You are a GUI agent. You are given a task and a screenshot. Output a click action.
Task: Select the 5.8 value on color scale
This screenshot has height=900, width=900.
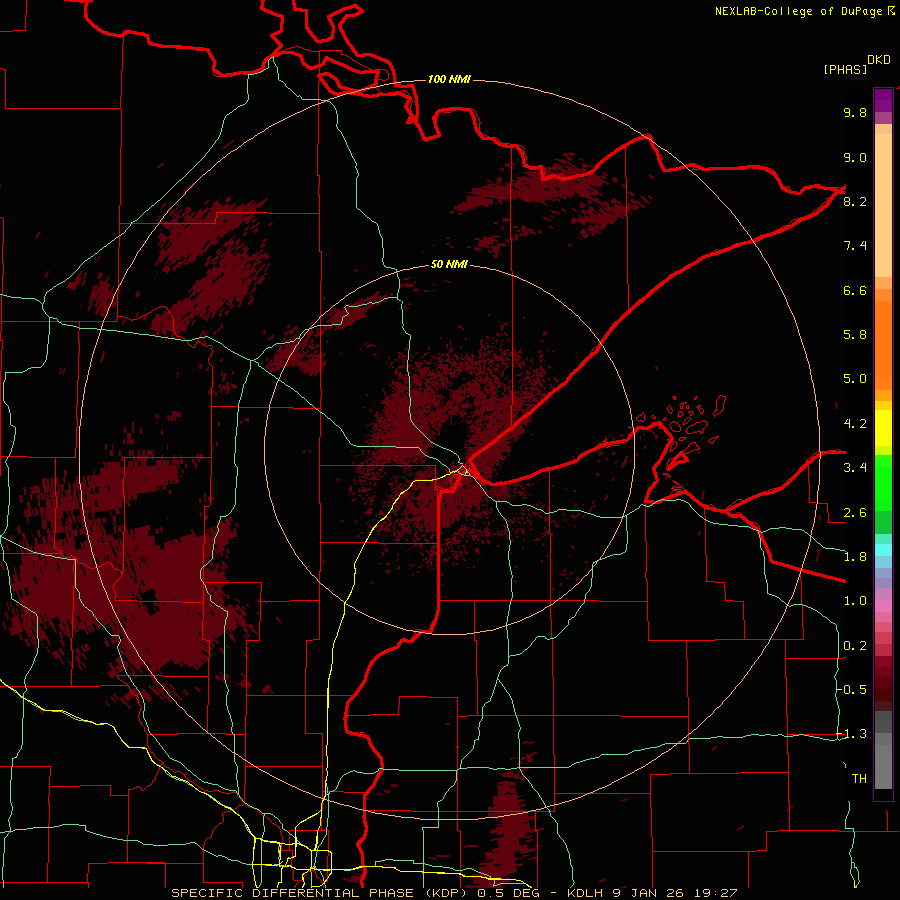click(x=855, y=334)
